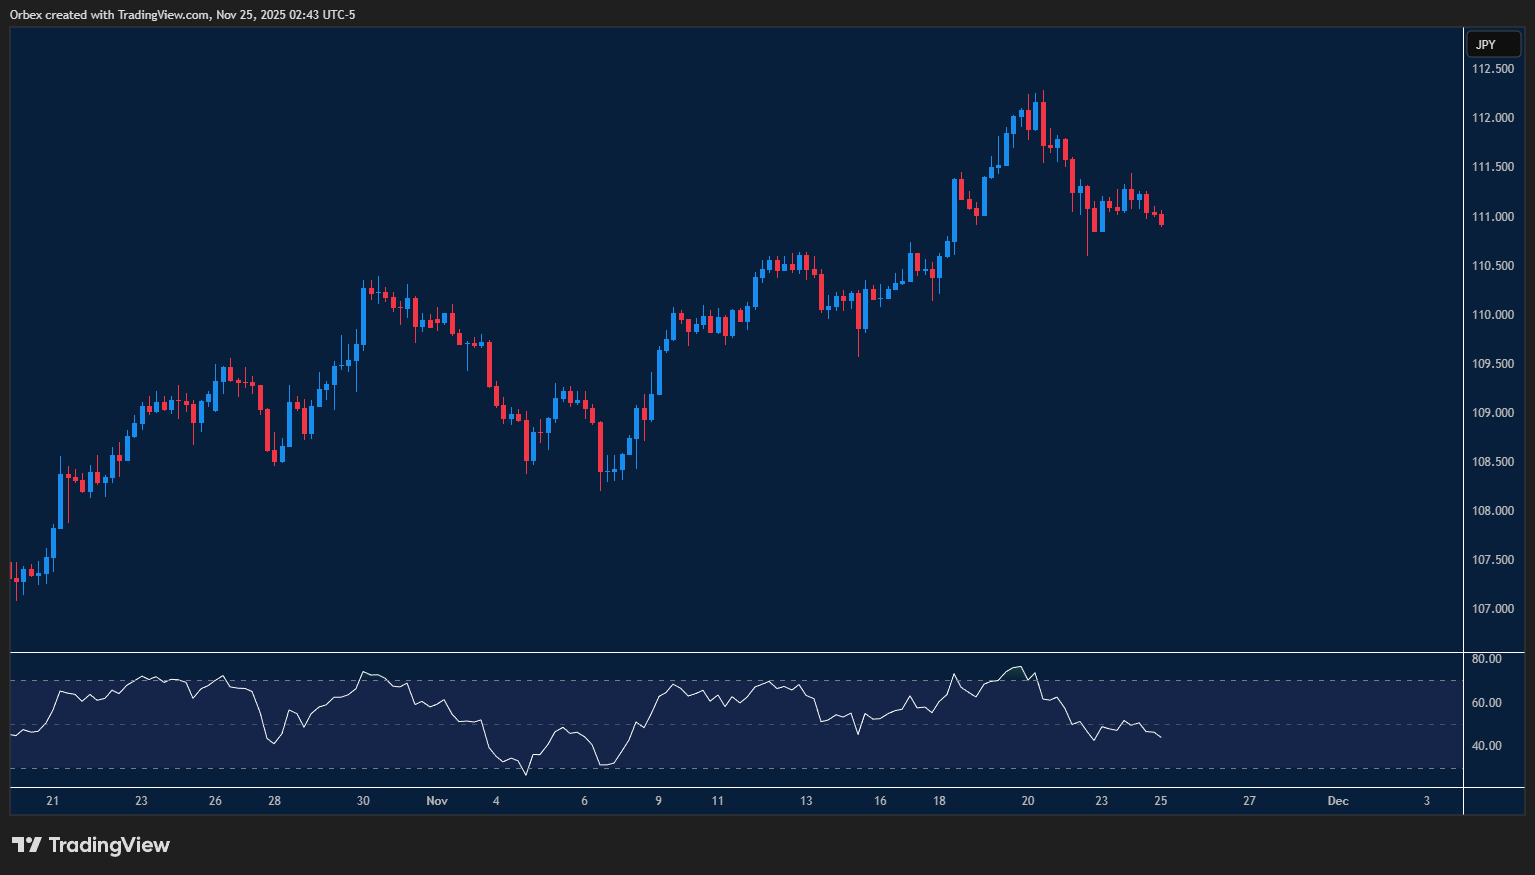This screenshot has width=1535, height=875.
Task: Click date 30 on the time axis
Action: [363, 801]
